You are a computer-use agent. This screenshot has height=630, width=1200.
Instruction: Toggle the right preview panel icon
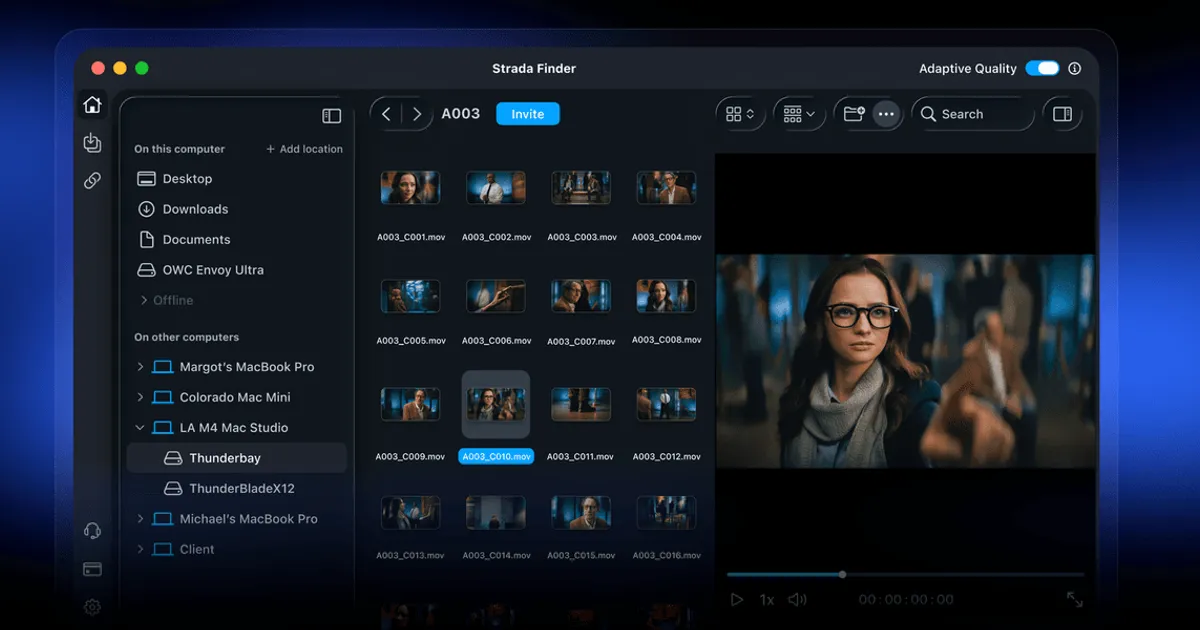pyautogui.click(x=1063, y=114)
